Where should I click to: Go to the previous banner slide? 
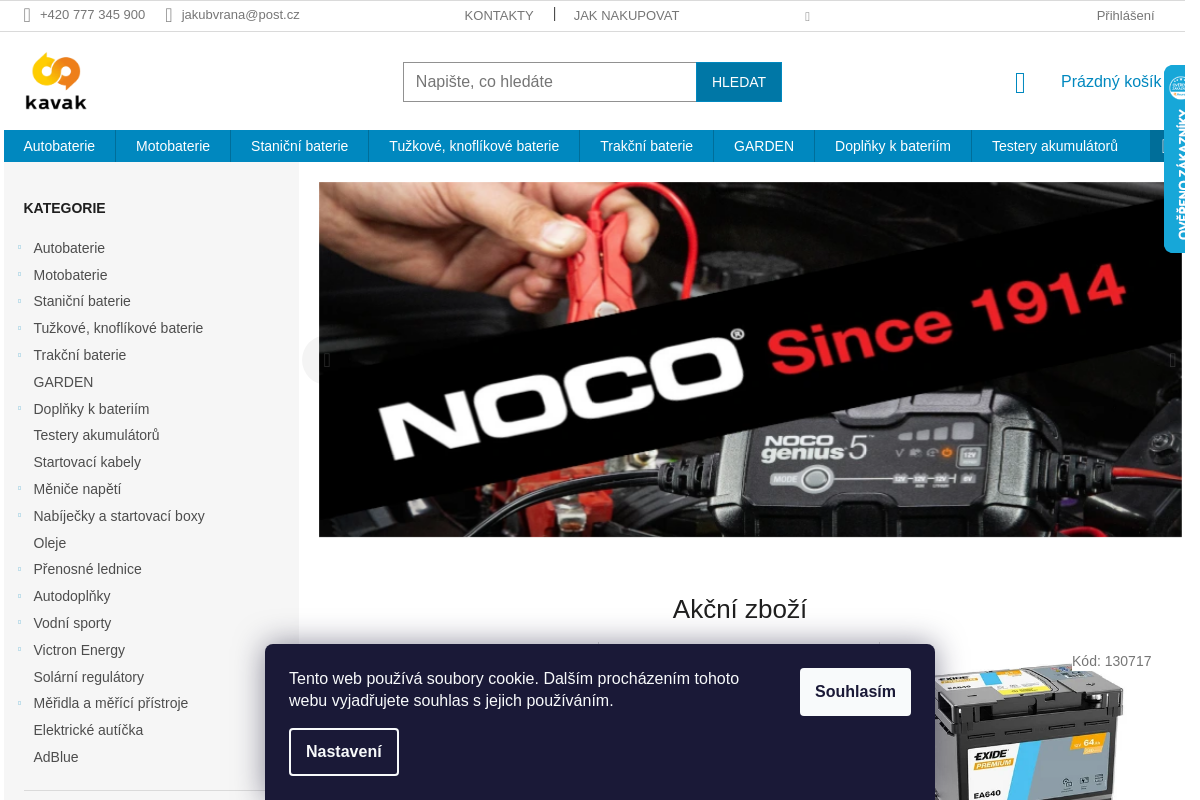[x=326, y=360]
